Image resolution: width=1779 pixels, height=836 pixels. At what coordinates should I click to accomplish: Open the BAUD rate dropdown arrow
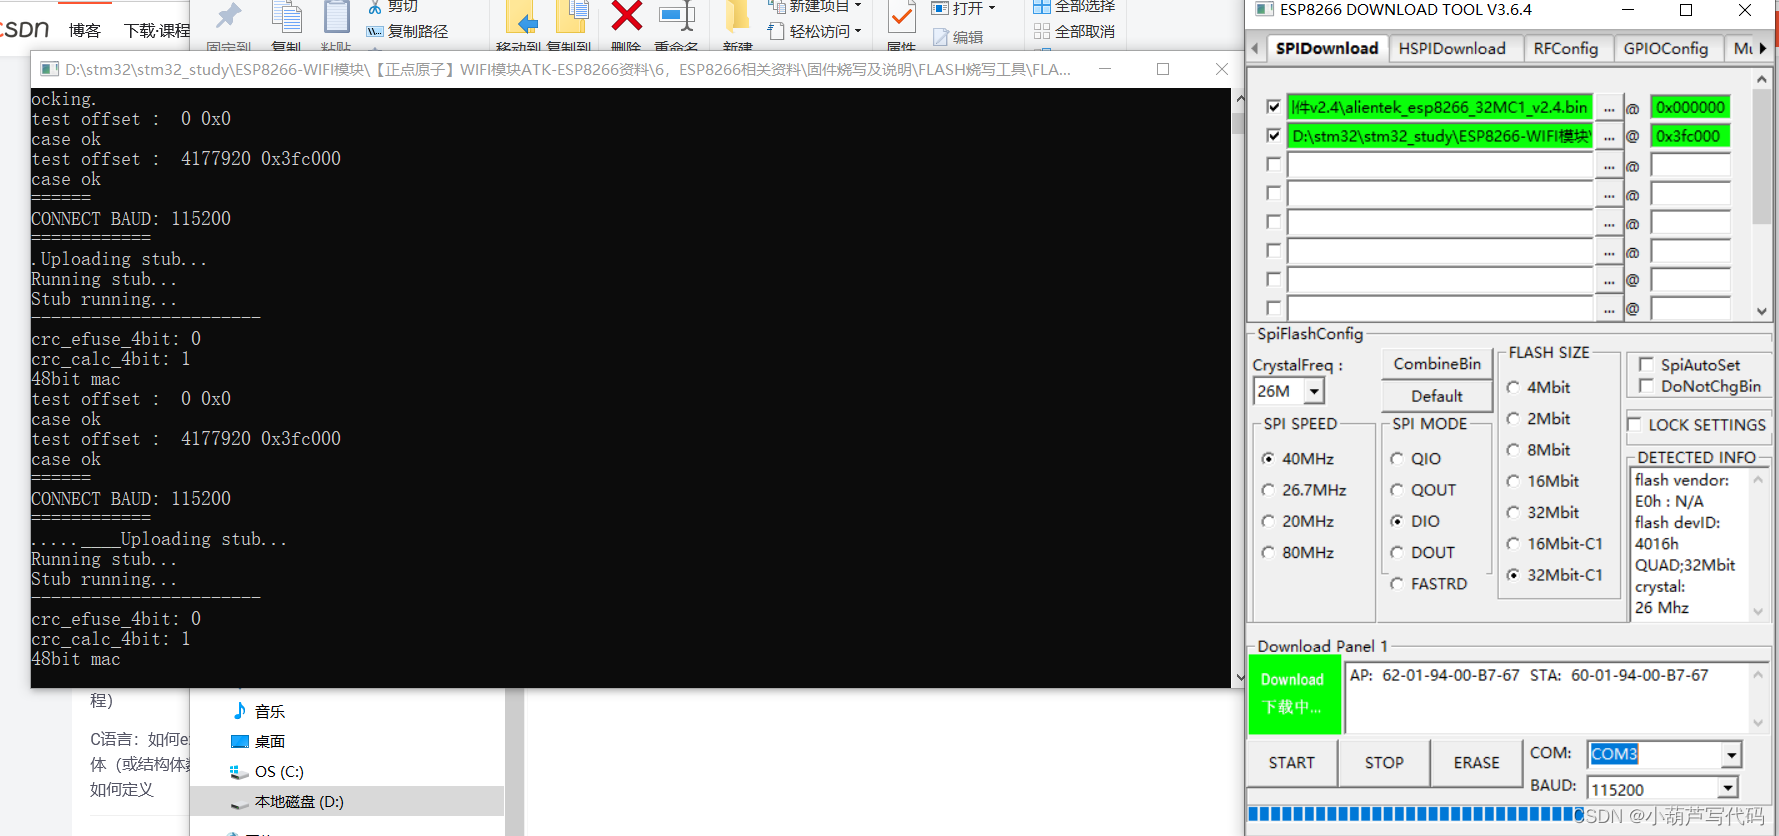[x=1727, y=788]
